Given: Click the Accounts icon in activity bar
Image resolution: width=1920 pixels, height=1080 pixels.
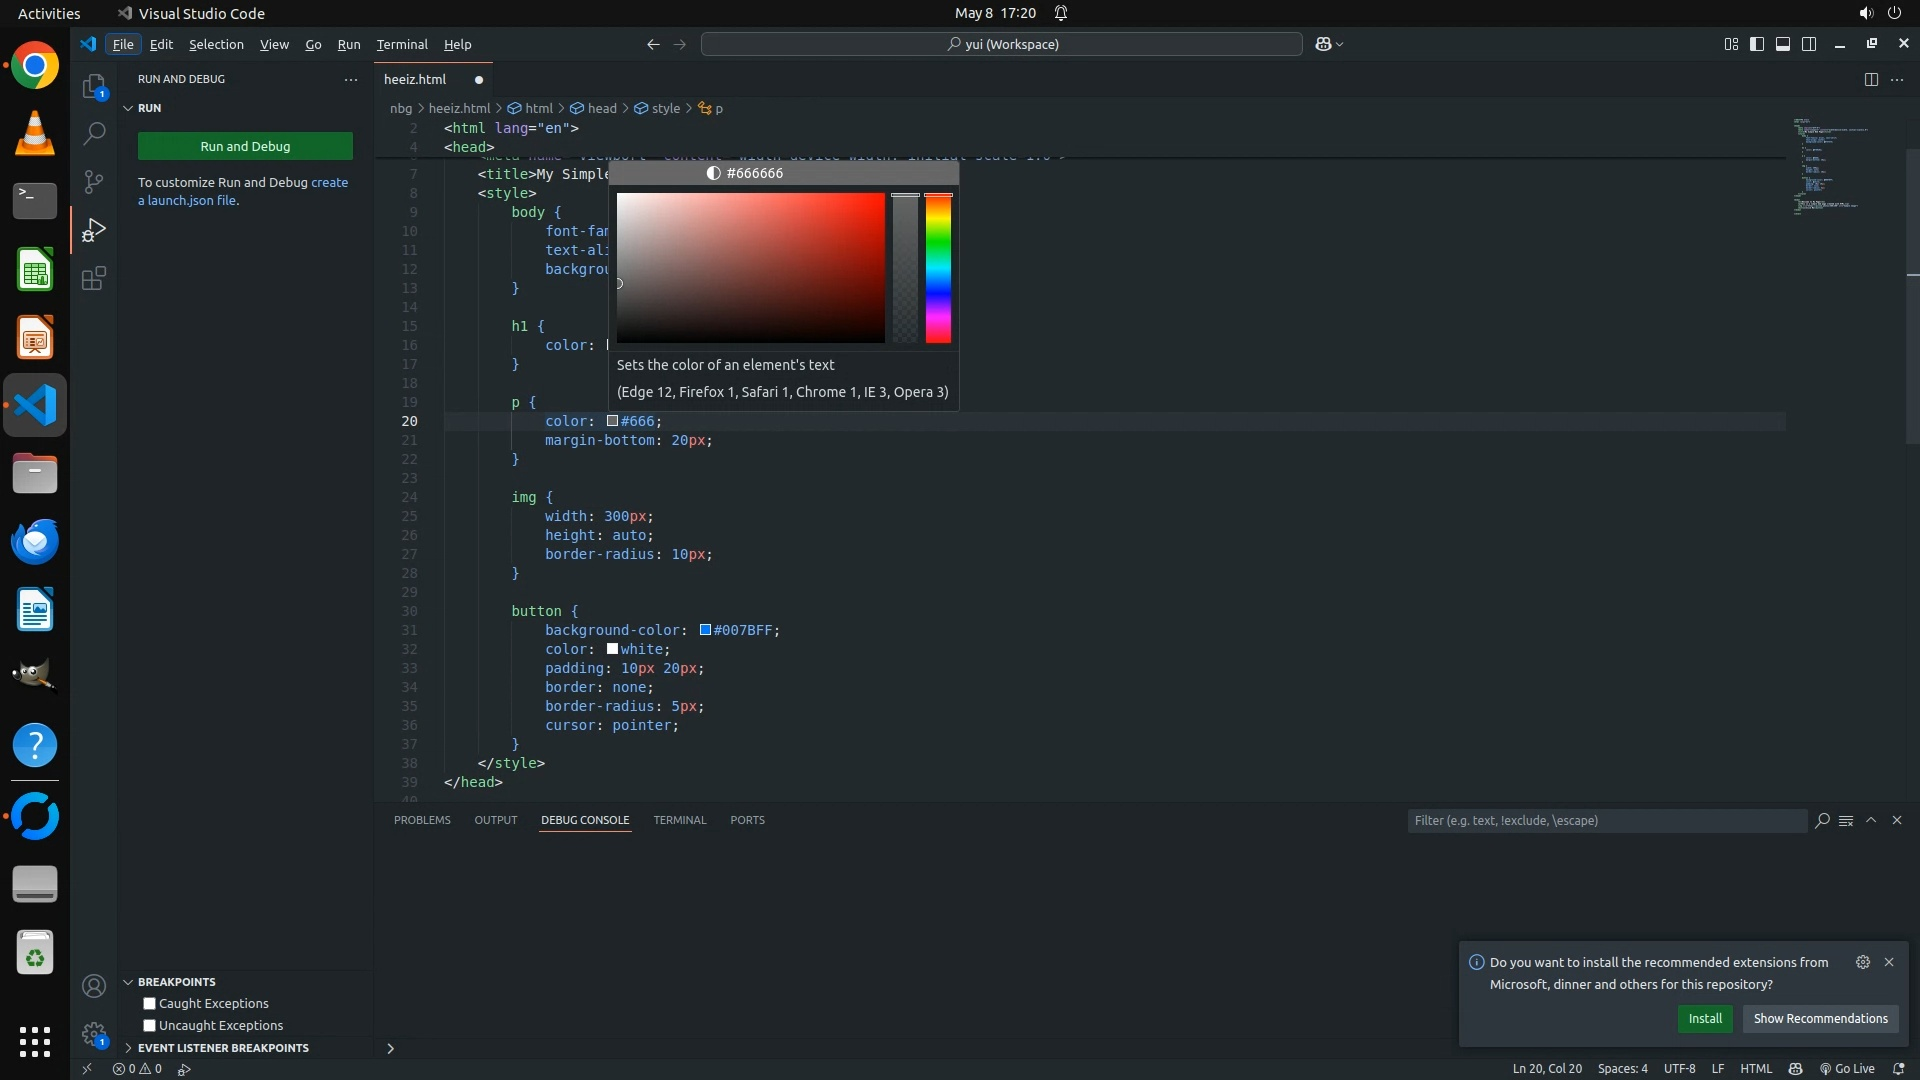Looking at the screenshot, I should click(94, 987).
